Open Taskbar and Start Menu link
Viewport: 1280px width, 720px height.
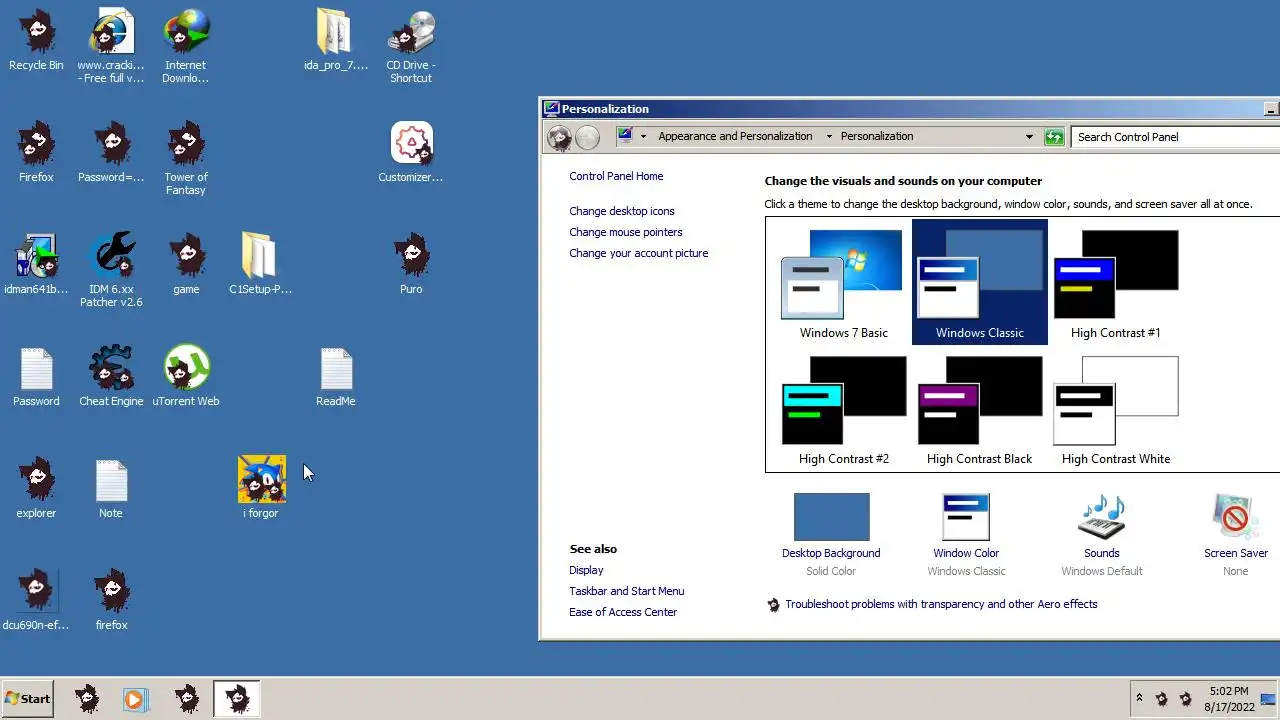click(x=627, y=591)
